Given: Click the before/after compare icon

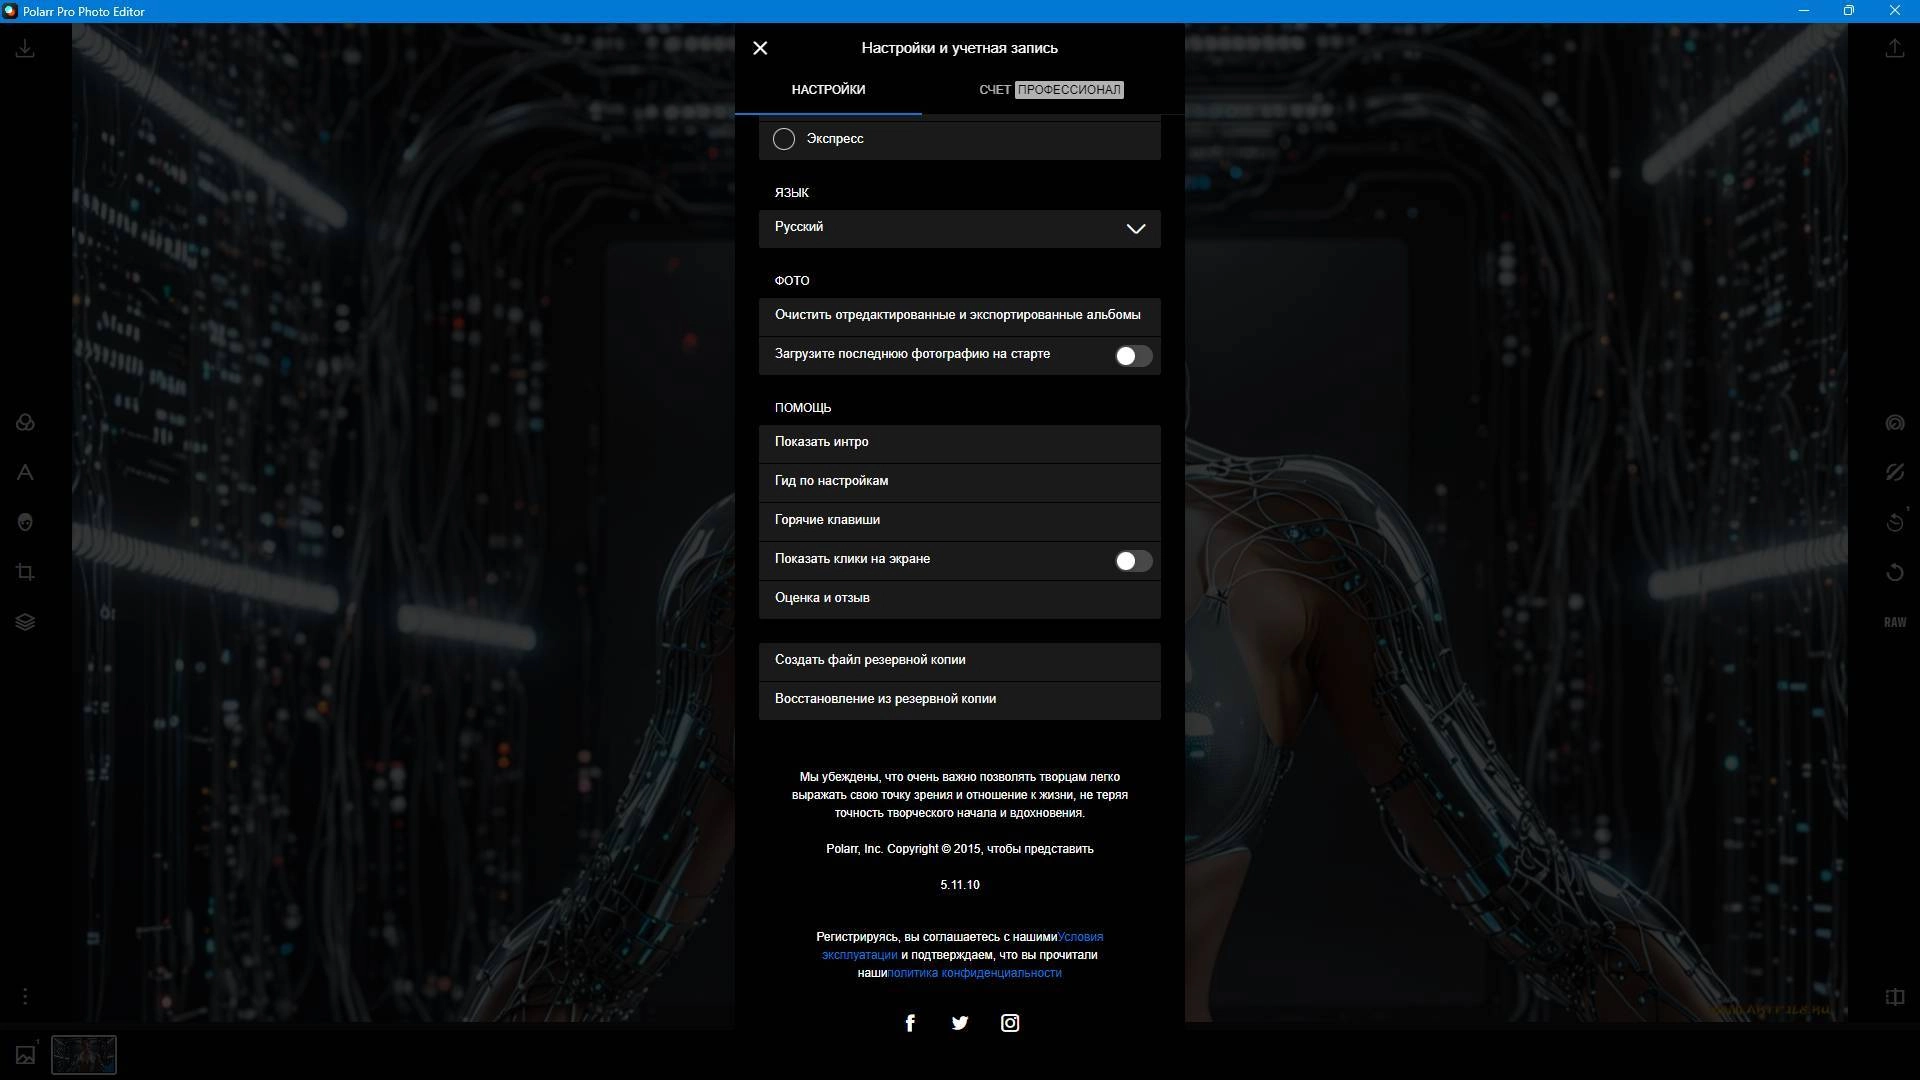Looking at the screenshot, I should tap(1895, 997).
